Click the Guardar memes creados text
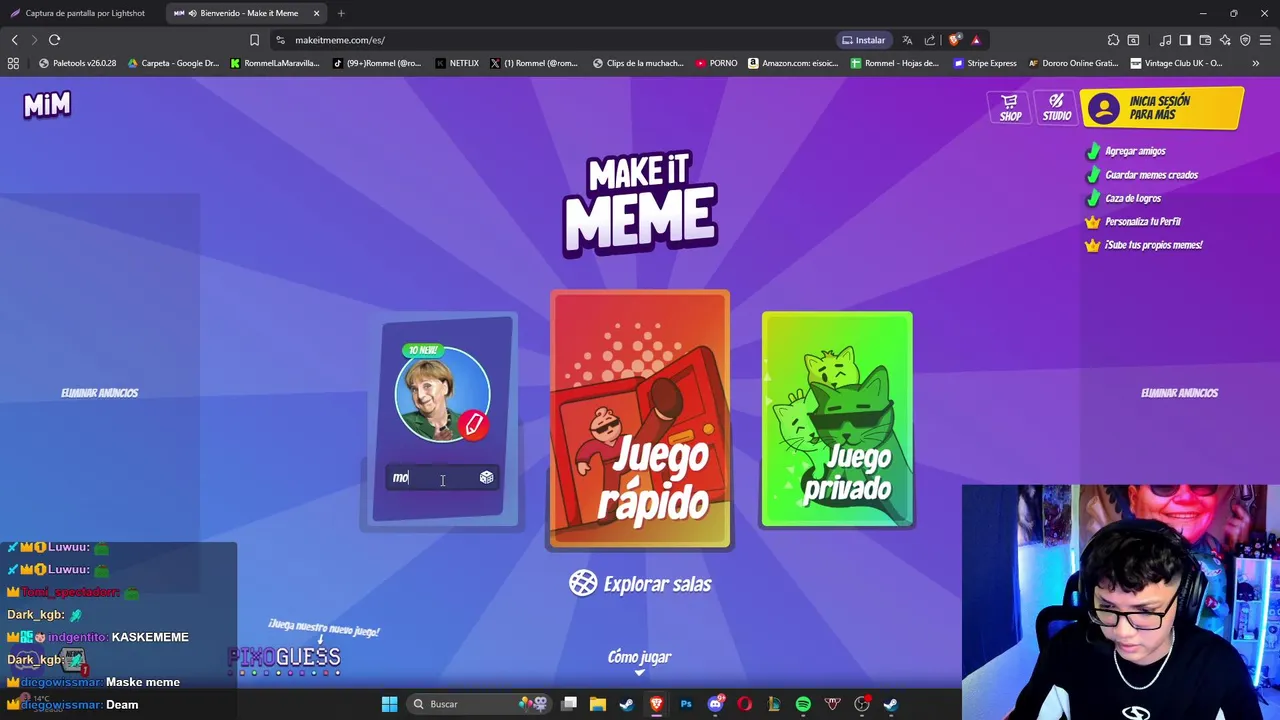1280x720 pixels. point(1151,175)
